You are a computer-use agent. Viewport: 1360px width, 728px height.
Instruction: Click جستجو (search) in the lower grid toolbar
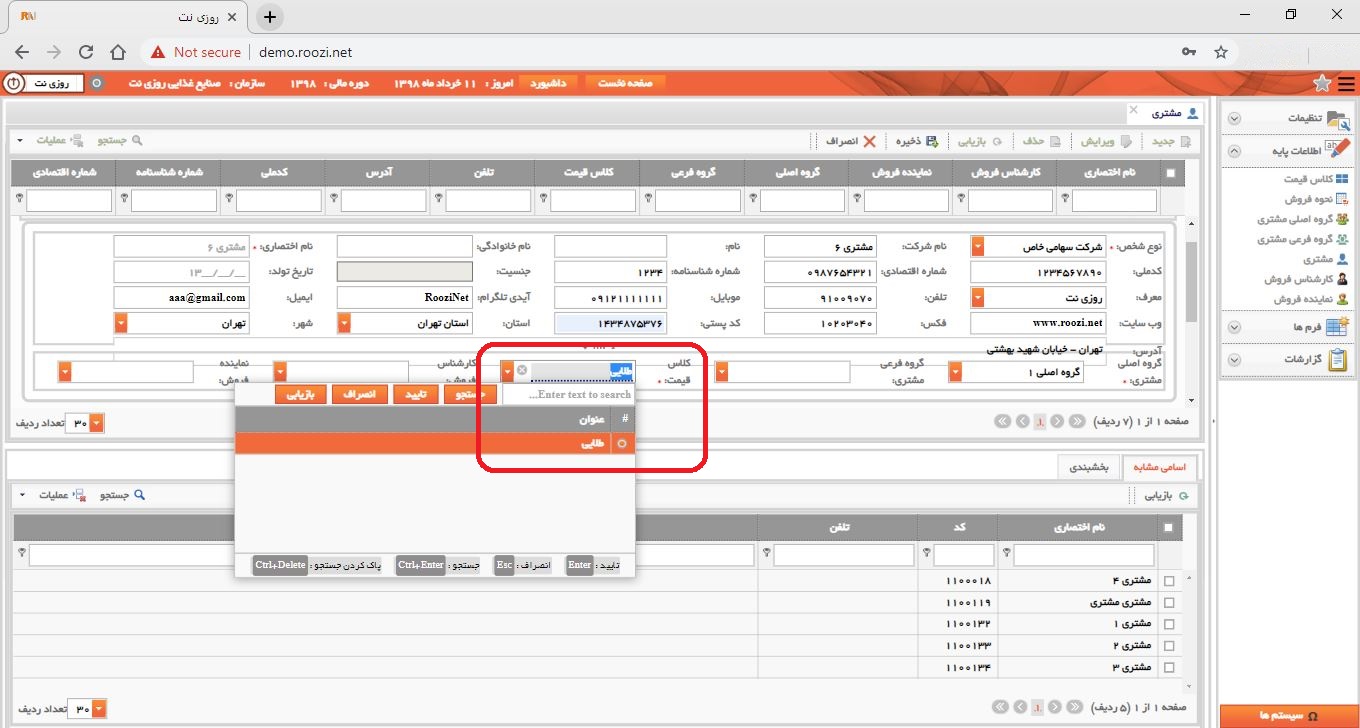[x=123, y=495]
